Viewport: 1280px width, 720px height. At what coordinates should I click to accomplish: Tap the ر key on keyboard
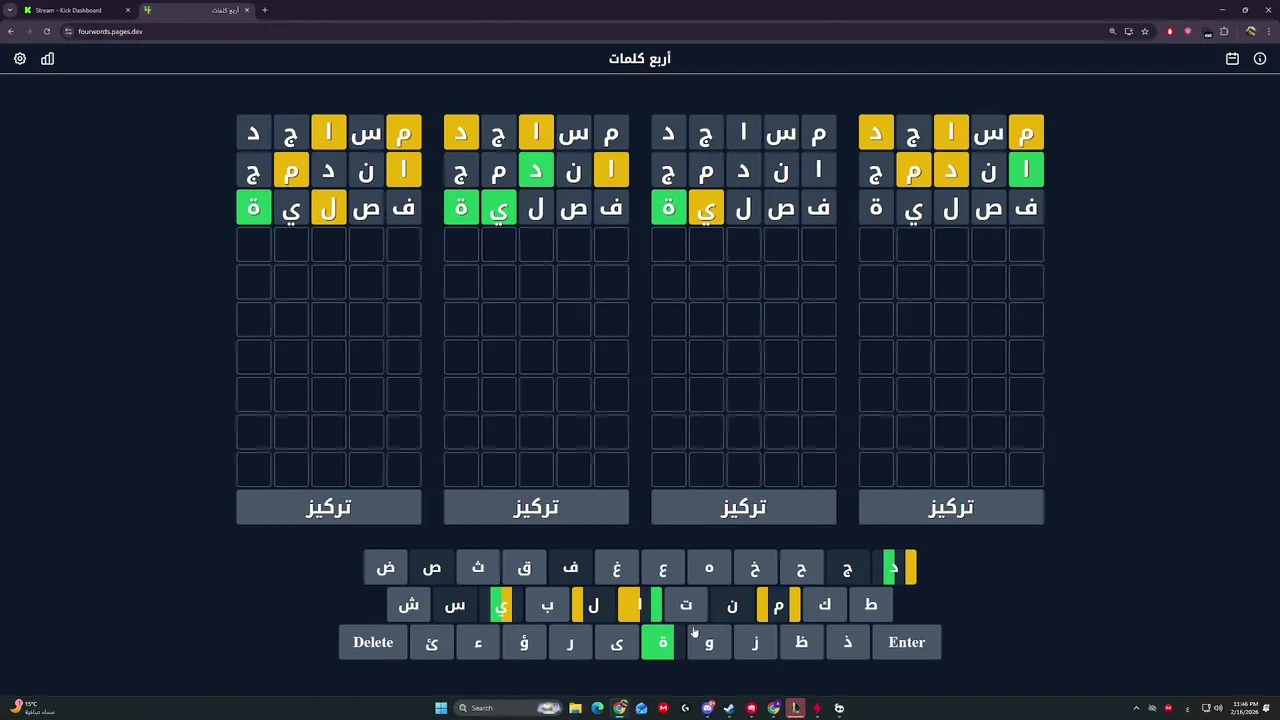click(x=570, y=642)
